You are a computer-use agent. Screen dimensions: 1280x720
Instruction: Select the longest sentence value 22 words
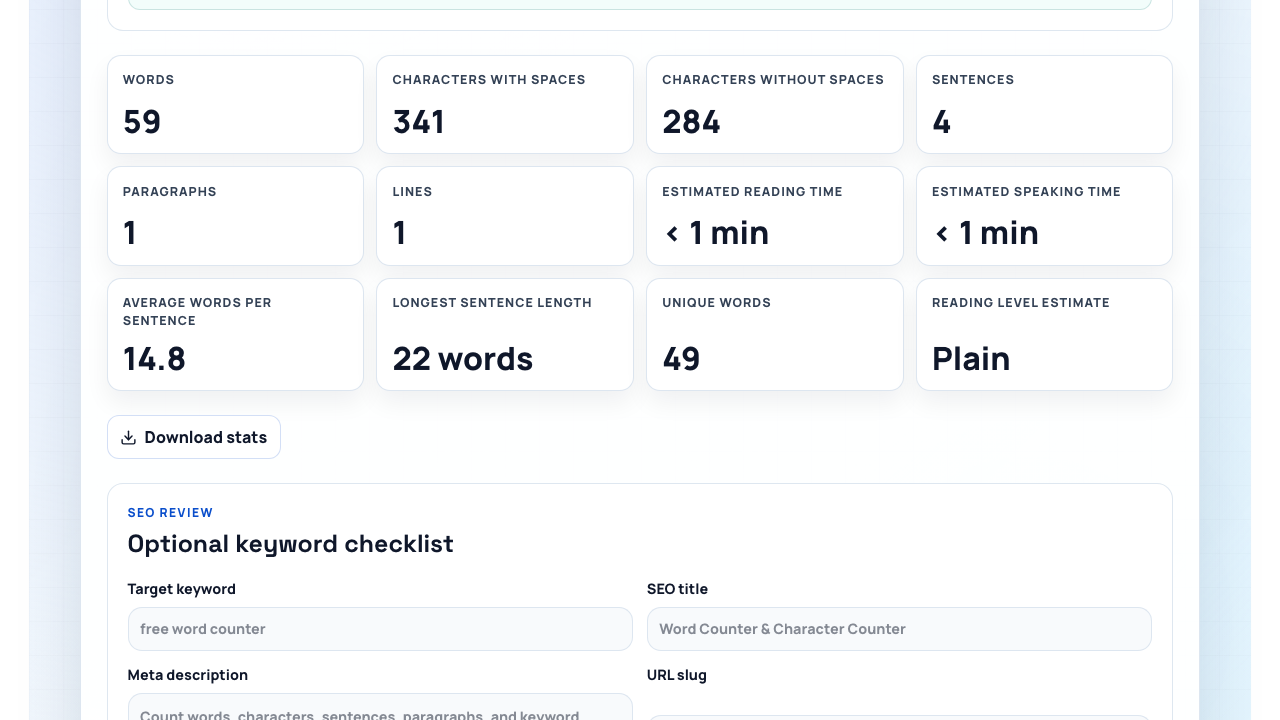coord(463,359)
